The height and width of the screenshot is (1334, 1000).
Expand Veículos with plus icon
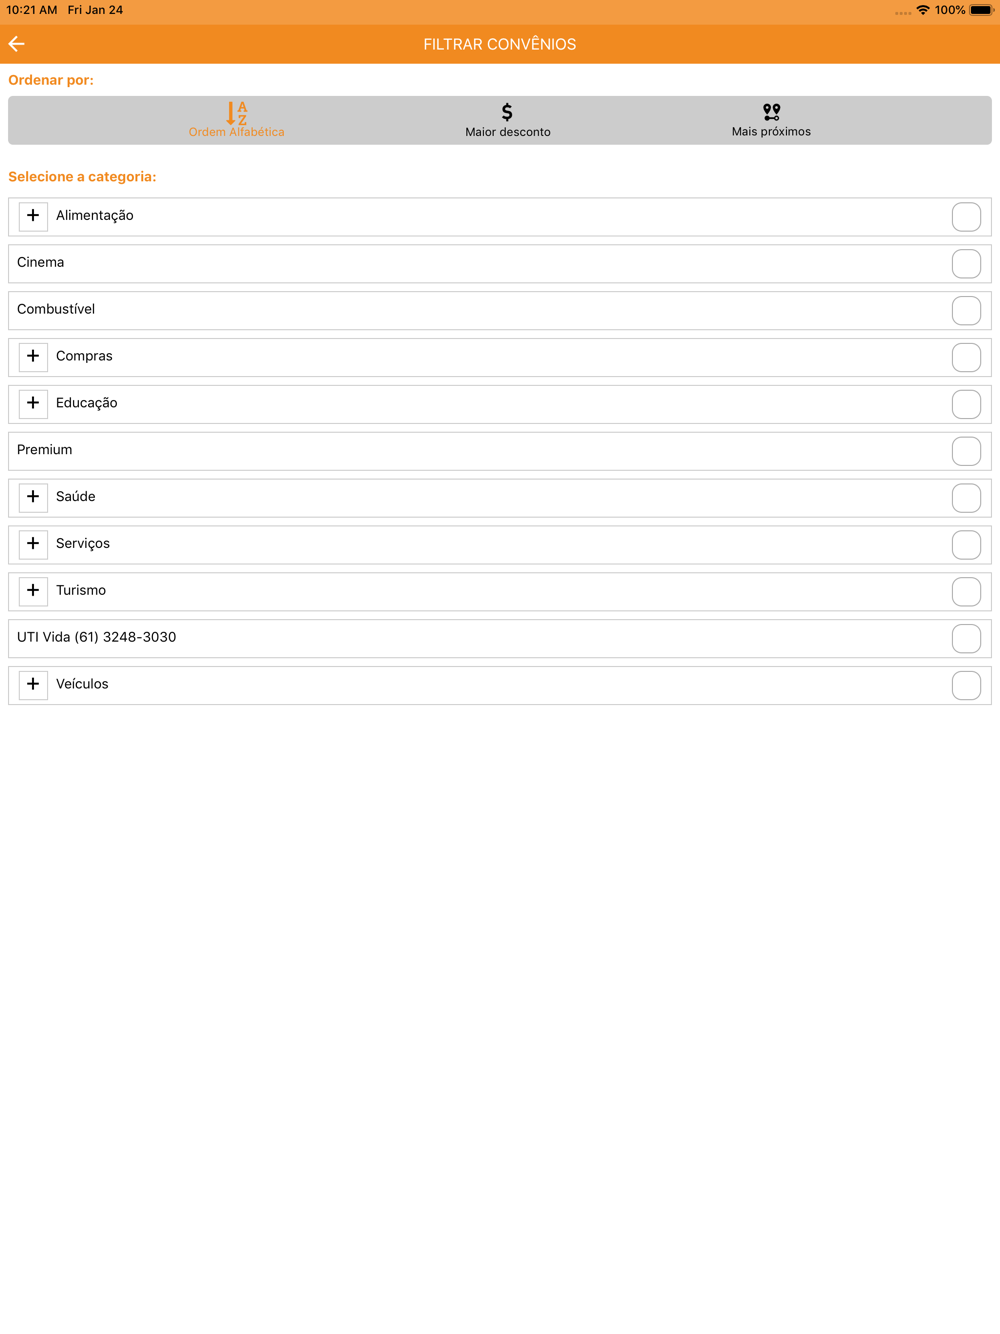(33, 685)
